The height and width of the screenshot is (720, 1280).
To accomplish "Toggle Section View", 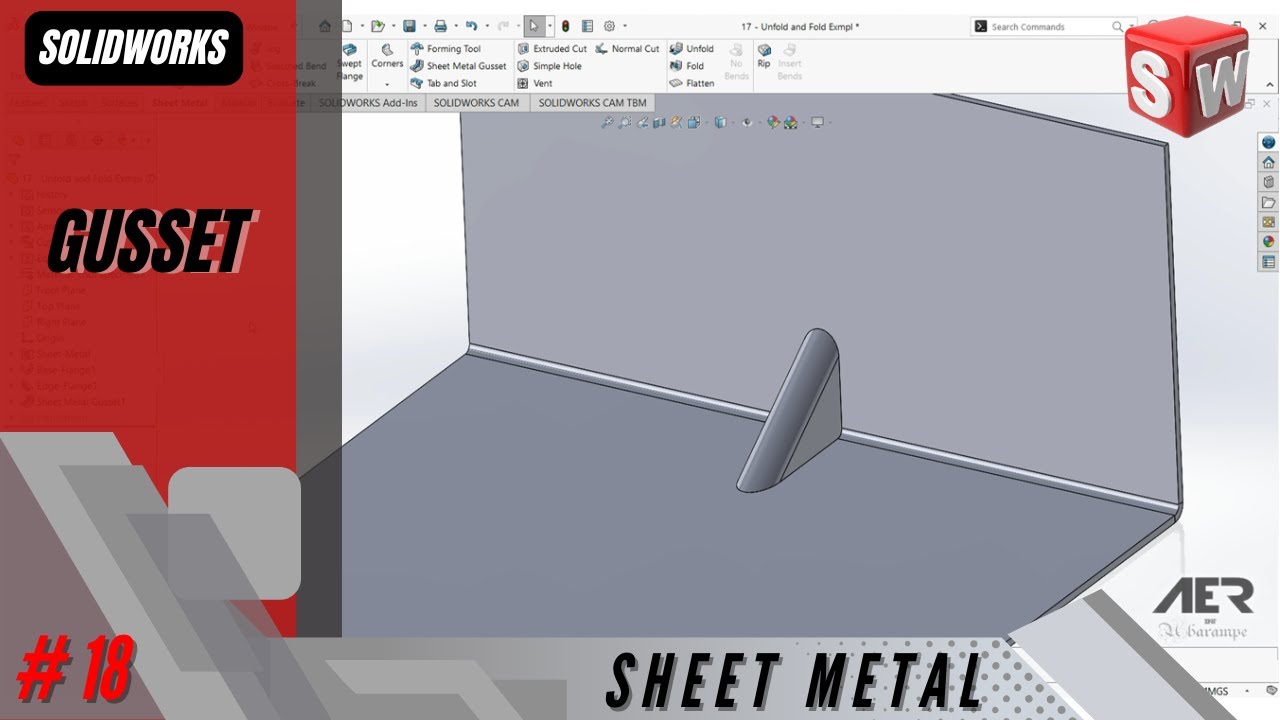I will pos(659,122).
